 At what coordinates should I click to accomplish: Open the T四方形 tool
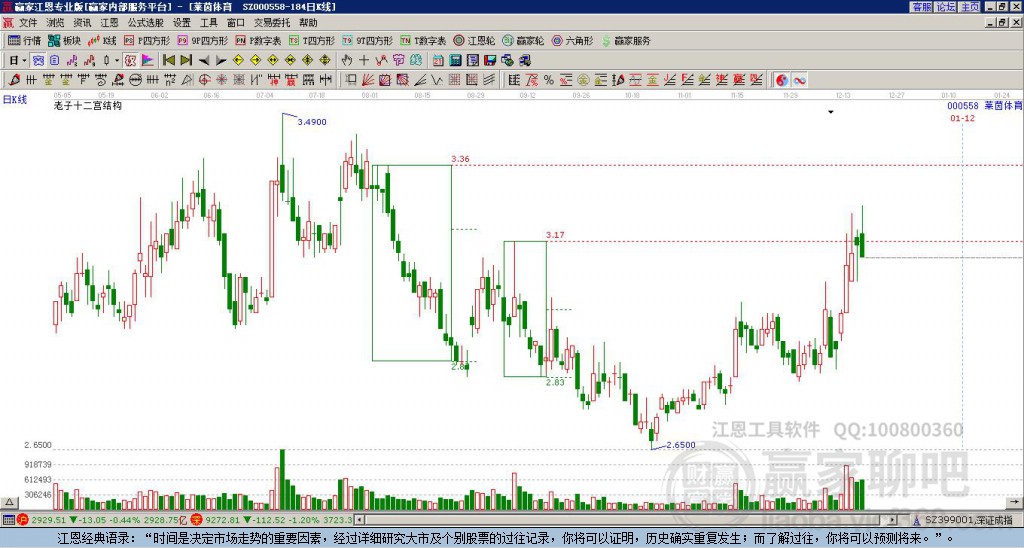point(312,40)
